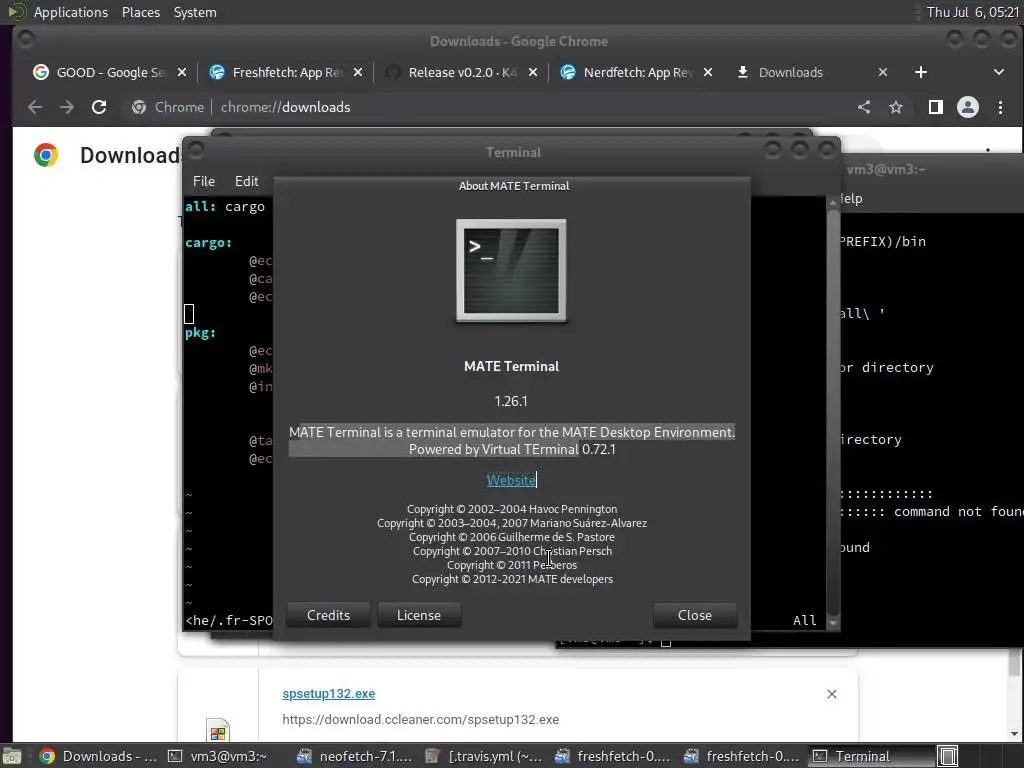Click the MATE Terminal logo image
Image resolution: width=1024 pixels, height=768 pixels.
(511, 270)
